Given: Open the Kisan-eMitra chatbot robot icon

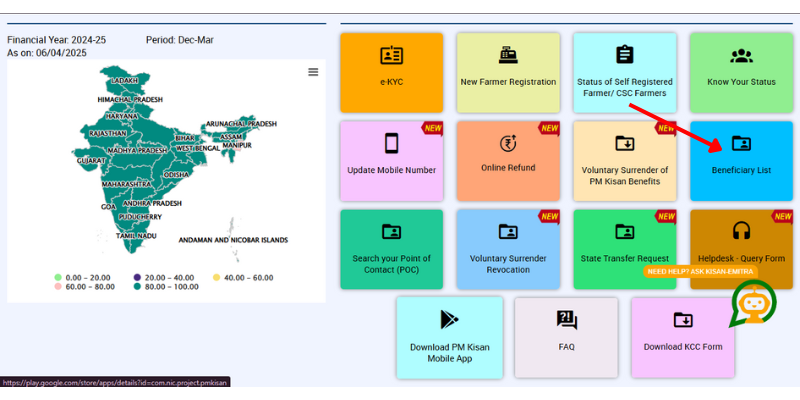Looking at the screenshot, I should click(x=753, y=304).
